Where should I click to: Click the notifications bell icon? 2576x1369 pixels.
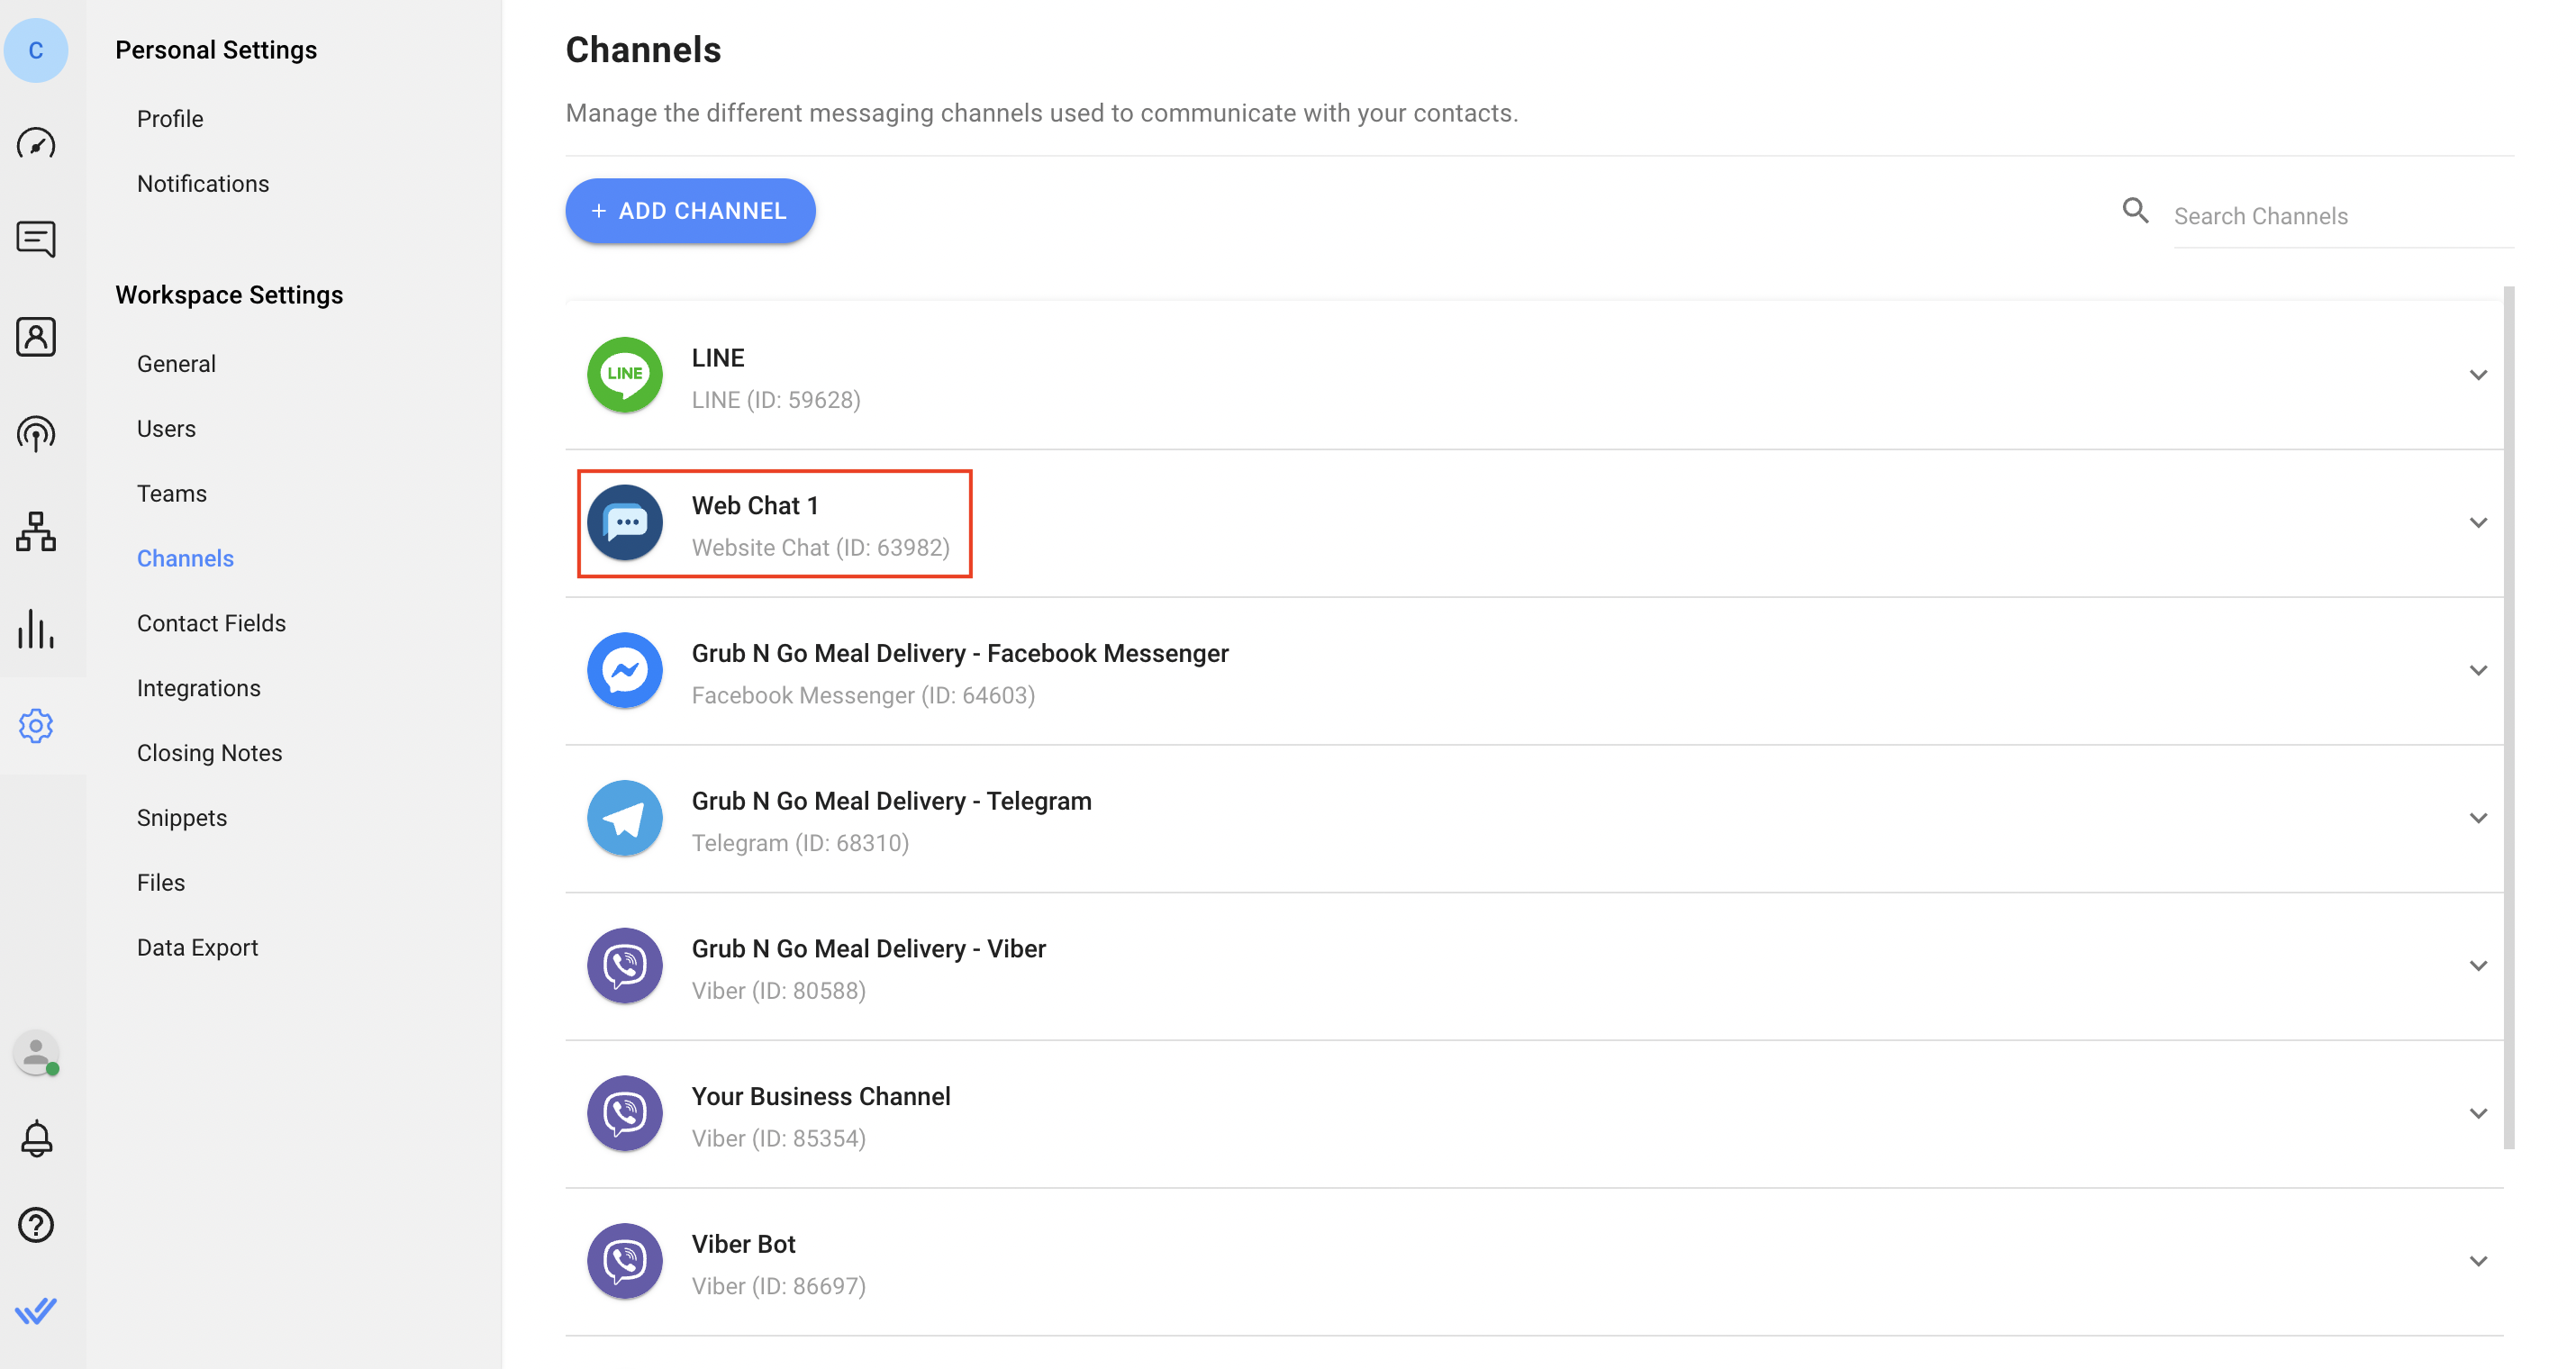(38, 1139)
